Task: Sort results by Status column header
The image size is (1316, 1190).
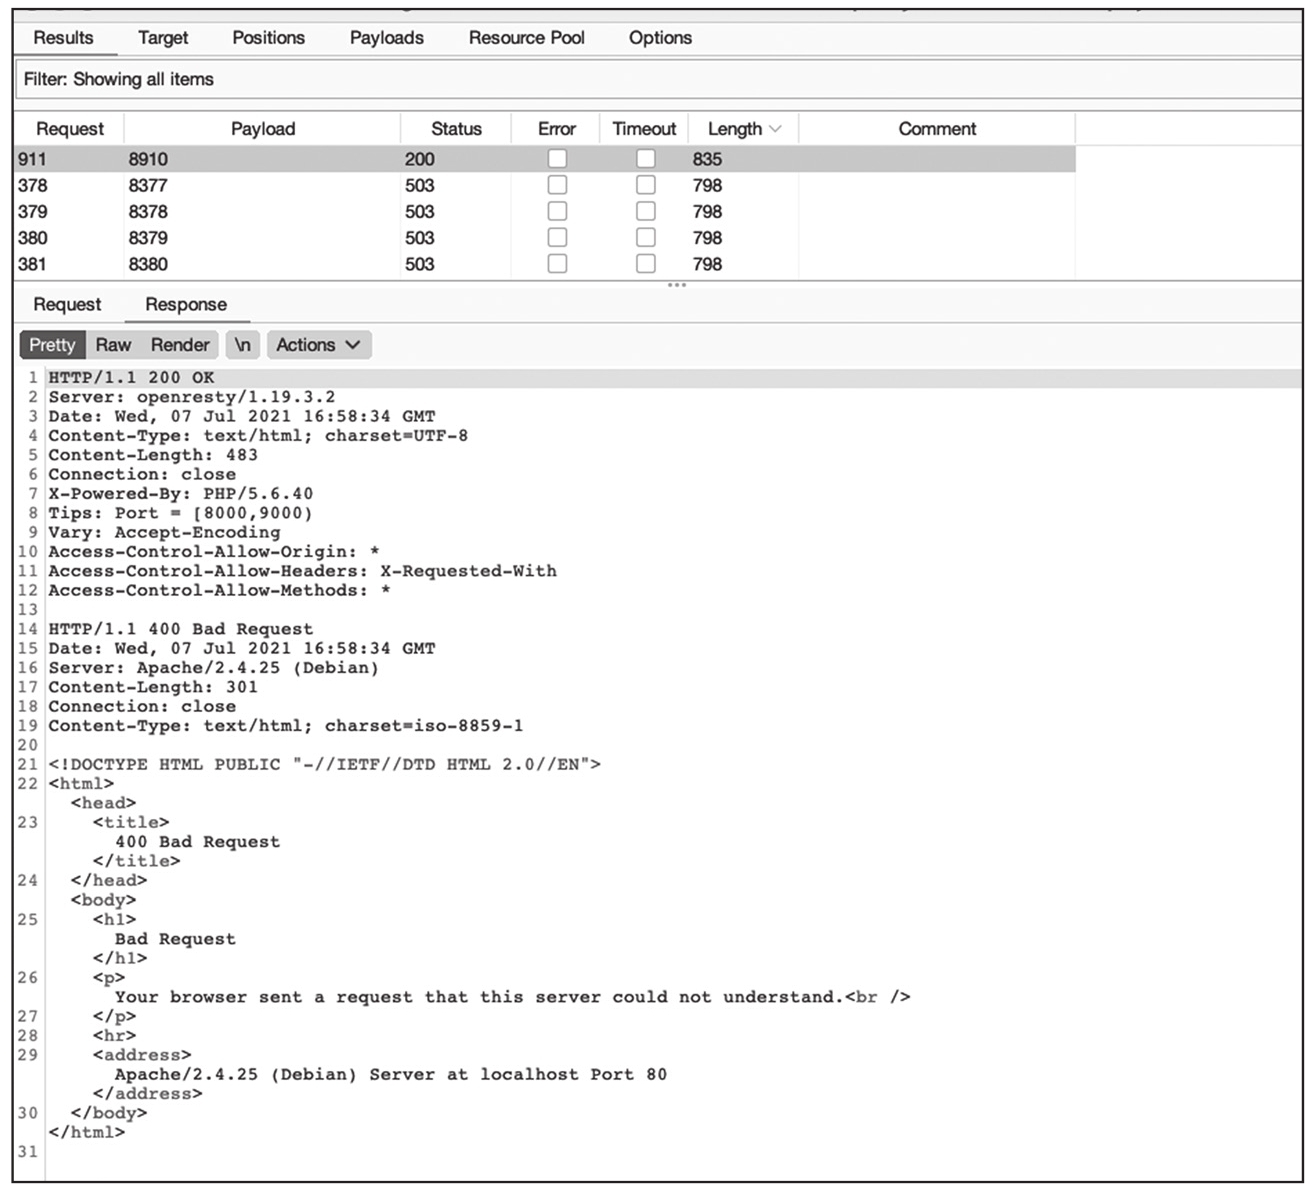Action: 456,129
